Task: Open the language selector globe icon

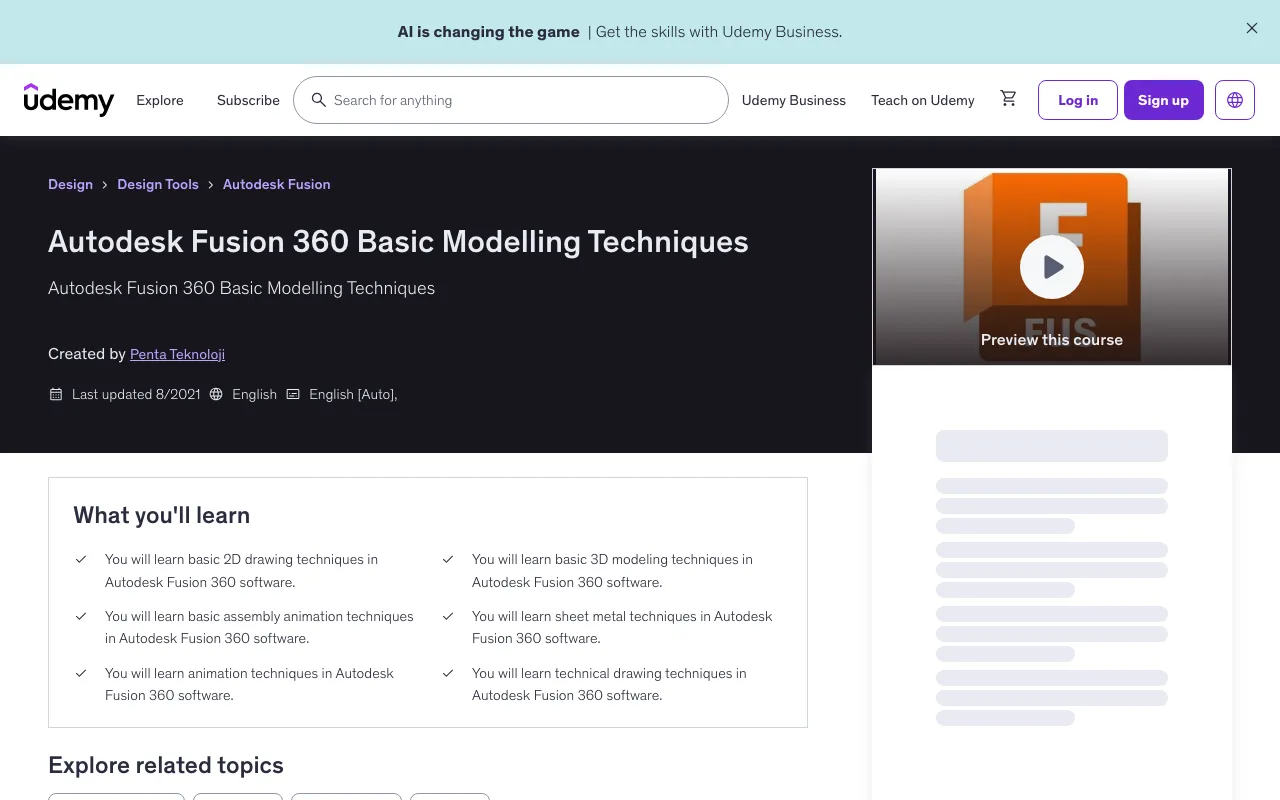Action: [x=1235, y=100]
